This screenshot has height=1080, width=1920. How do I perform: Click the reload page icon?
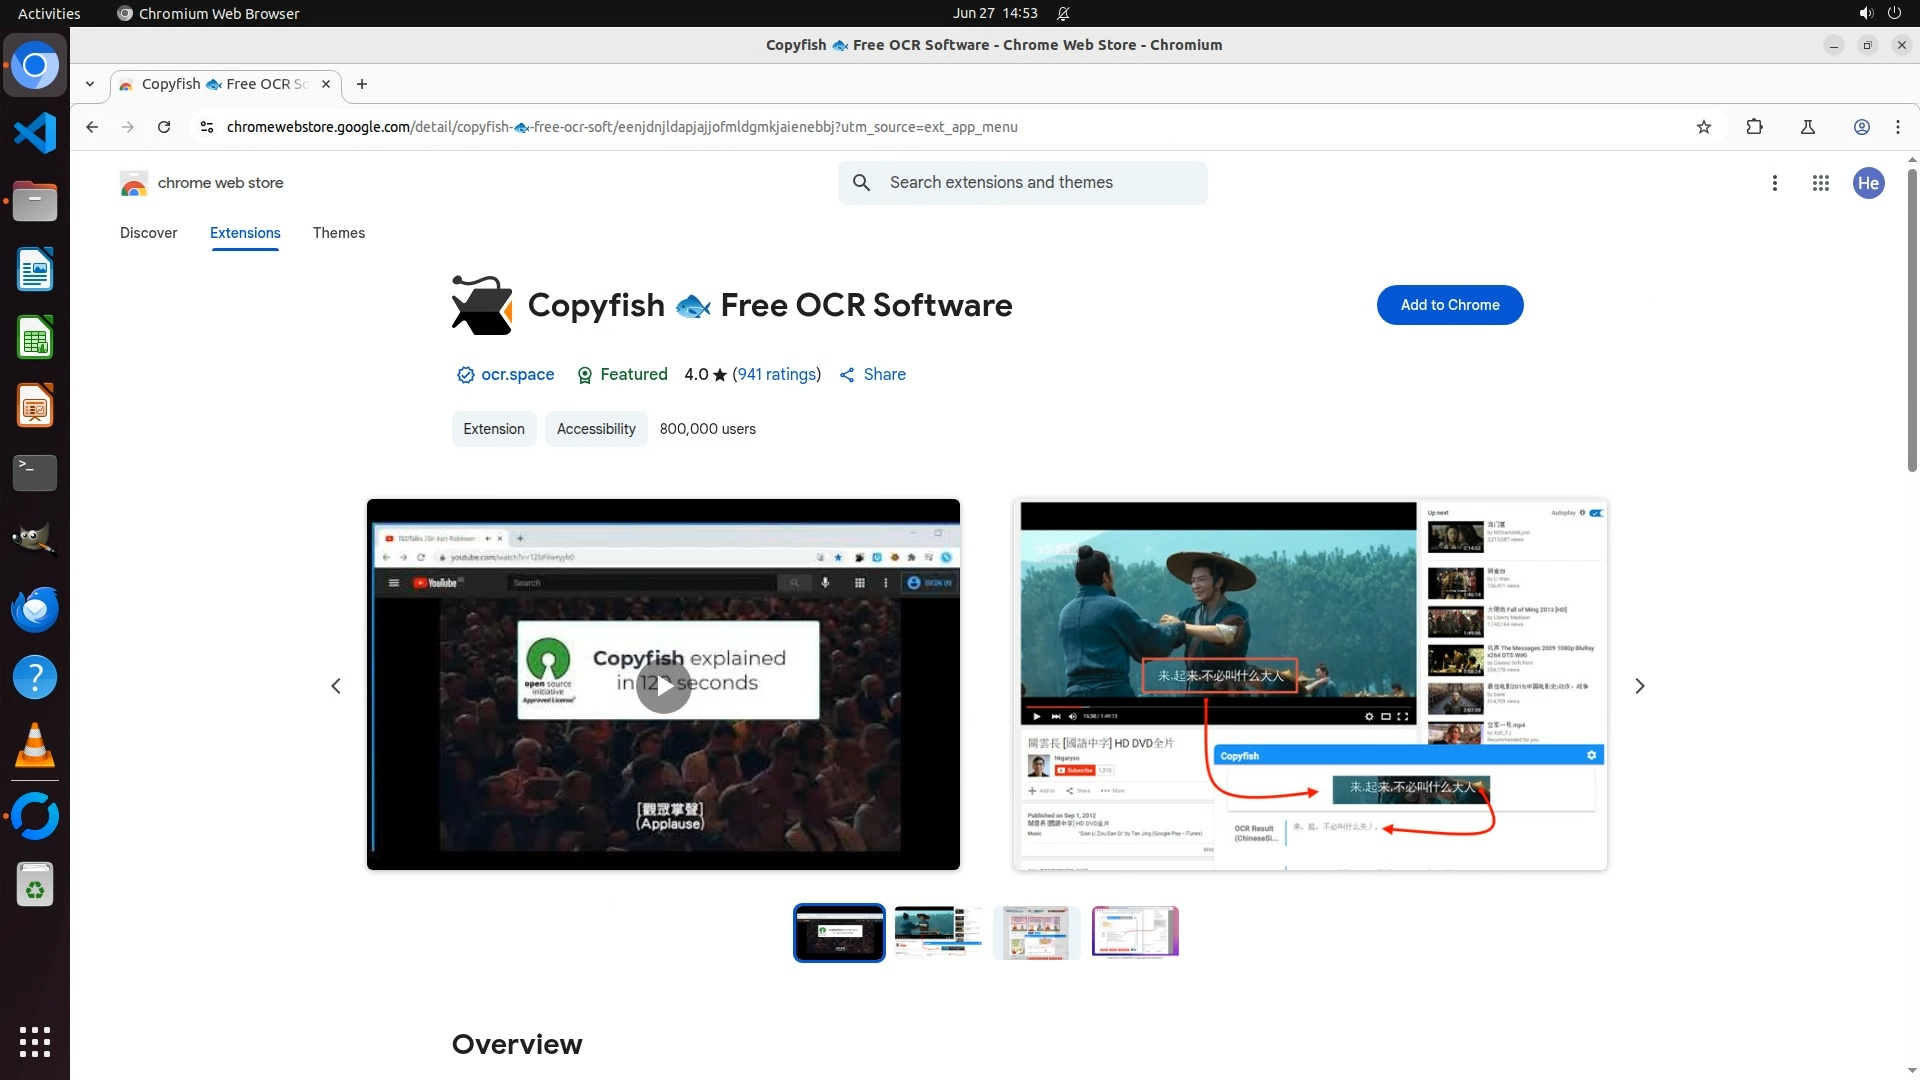click(164, 127)
